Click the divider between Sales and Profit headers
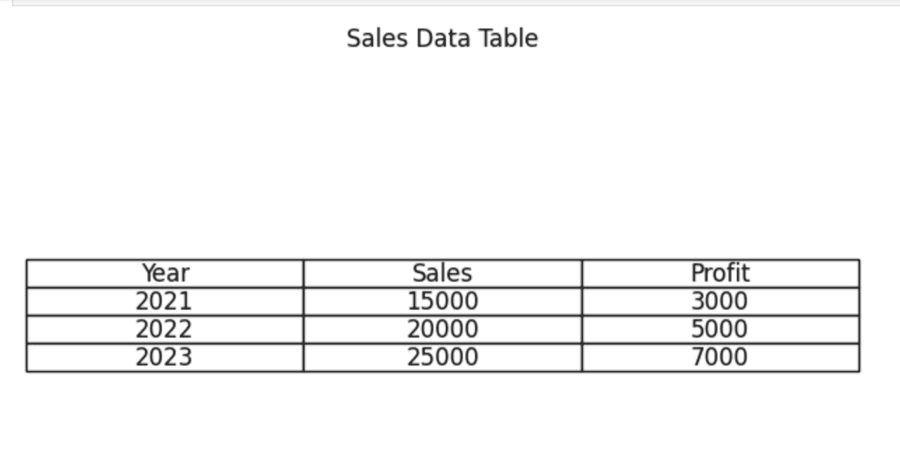 pos(582,273)
